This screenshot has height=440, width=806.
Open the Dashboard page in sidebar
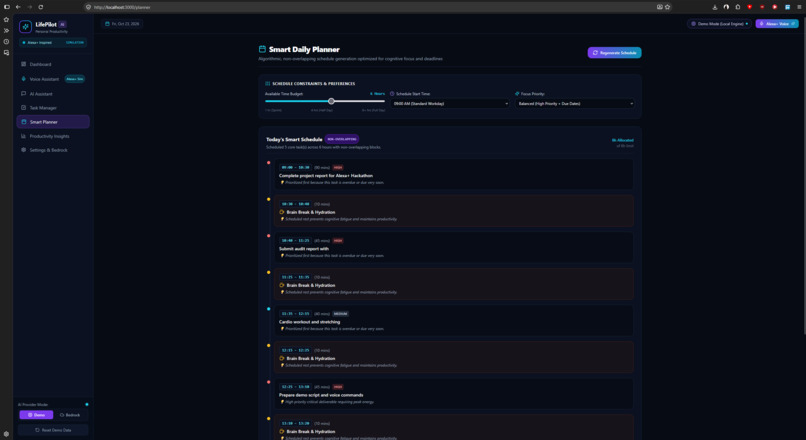point(53,64)
